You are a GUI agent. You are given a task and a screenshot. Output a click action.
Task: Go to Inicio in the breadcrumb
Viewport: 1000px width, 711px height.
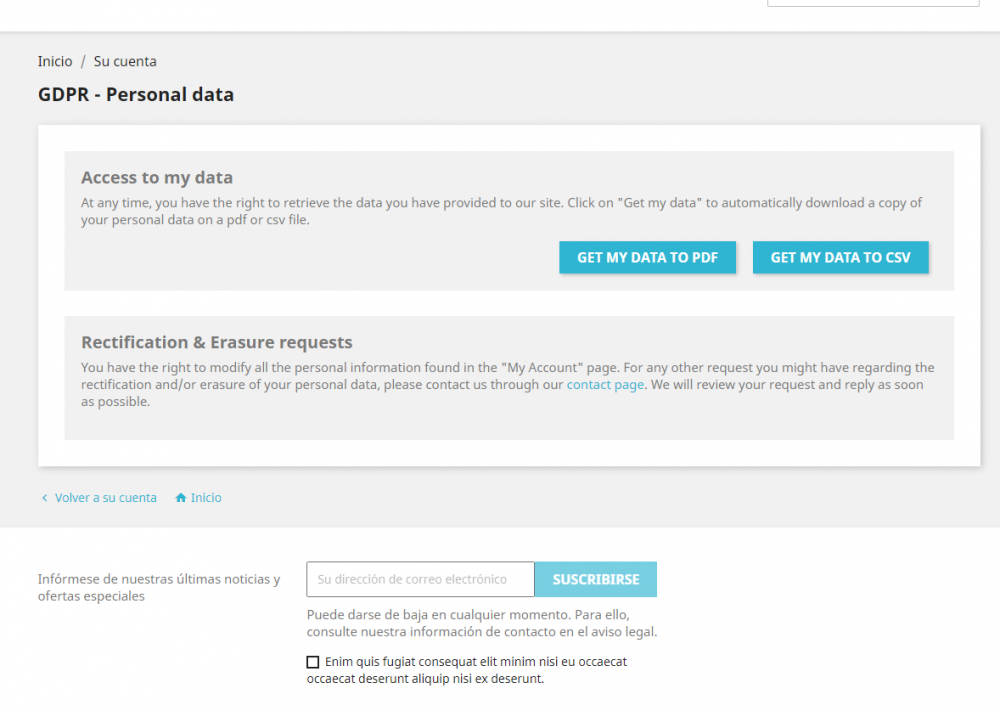55,61
